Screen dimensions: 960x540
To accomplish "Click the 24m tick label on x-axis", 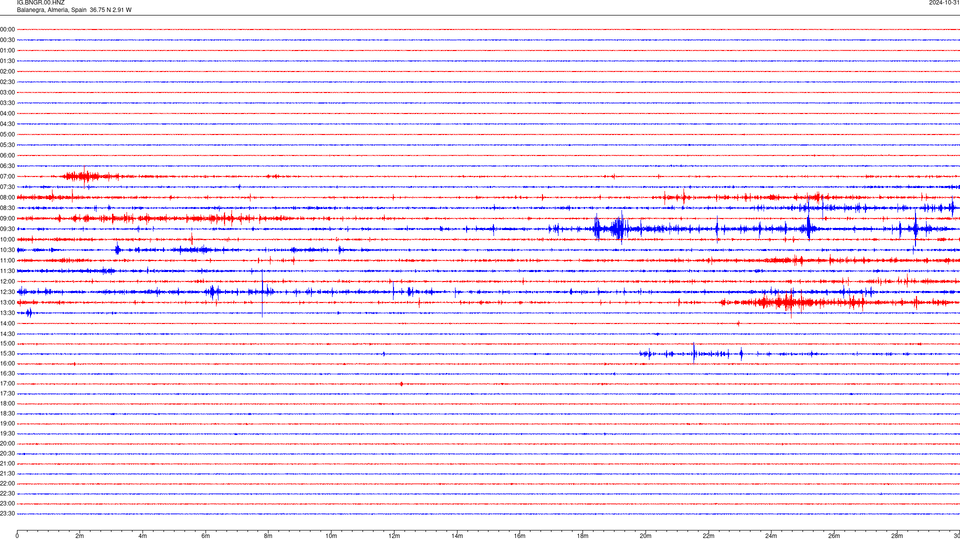I will [x=771, y=536].
